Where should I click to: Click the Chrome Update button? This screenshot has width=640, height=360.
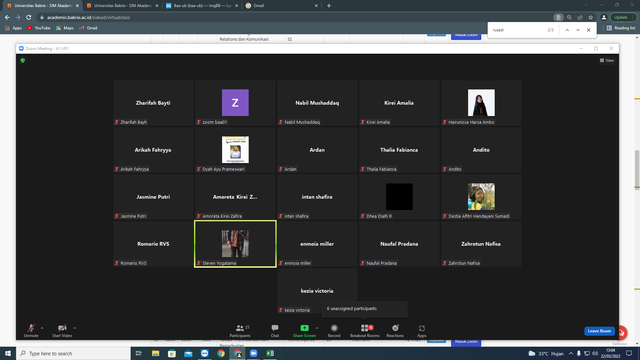click(623, 18)
